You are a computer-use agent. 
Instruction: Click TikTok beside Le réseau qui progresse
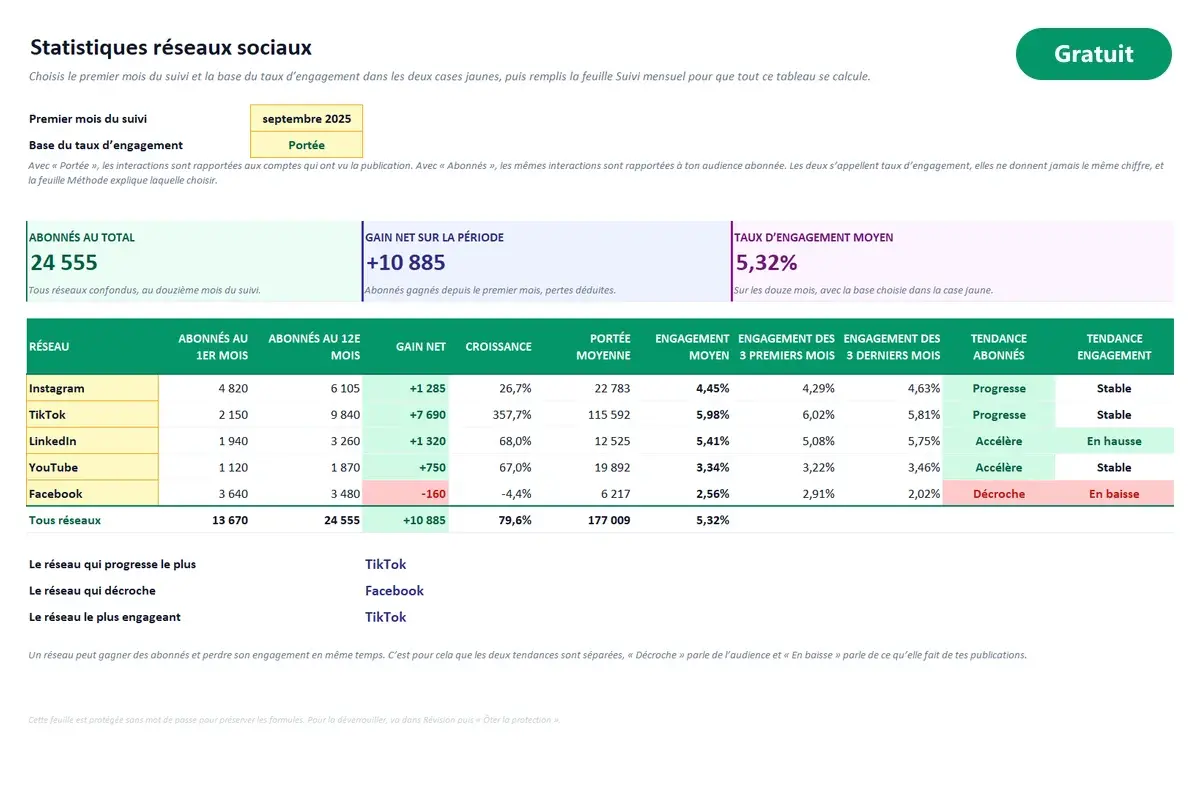tap(385, 564)
